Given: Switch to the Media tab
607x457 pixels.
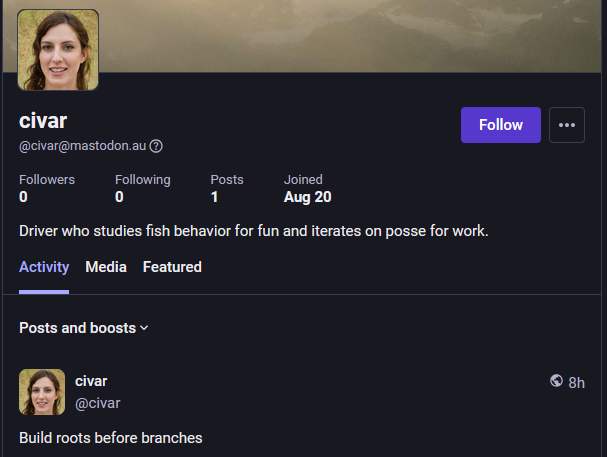Looking at the screenshot, I should (x=106, y=267).
